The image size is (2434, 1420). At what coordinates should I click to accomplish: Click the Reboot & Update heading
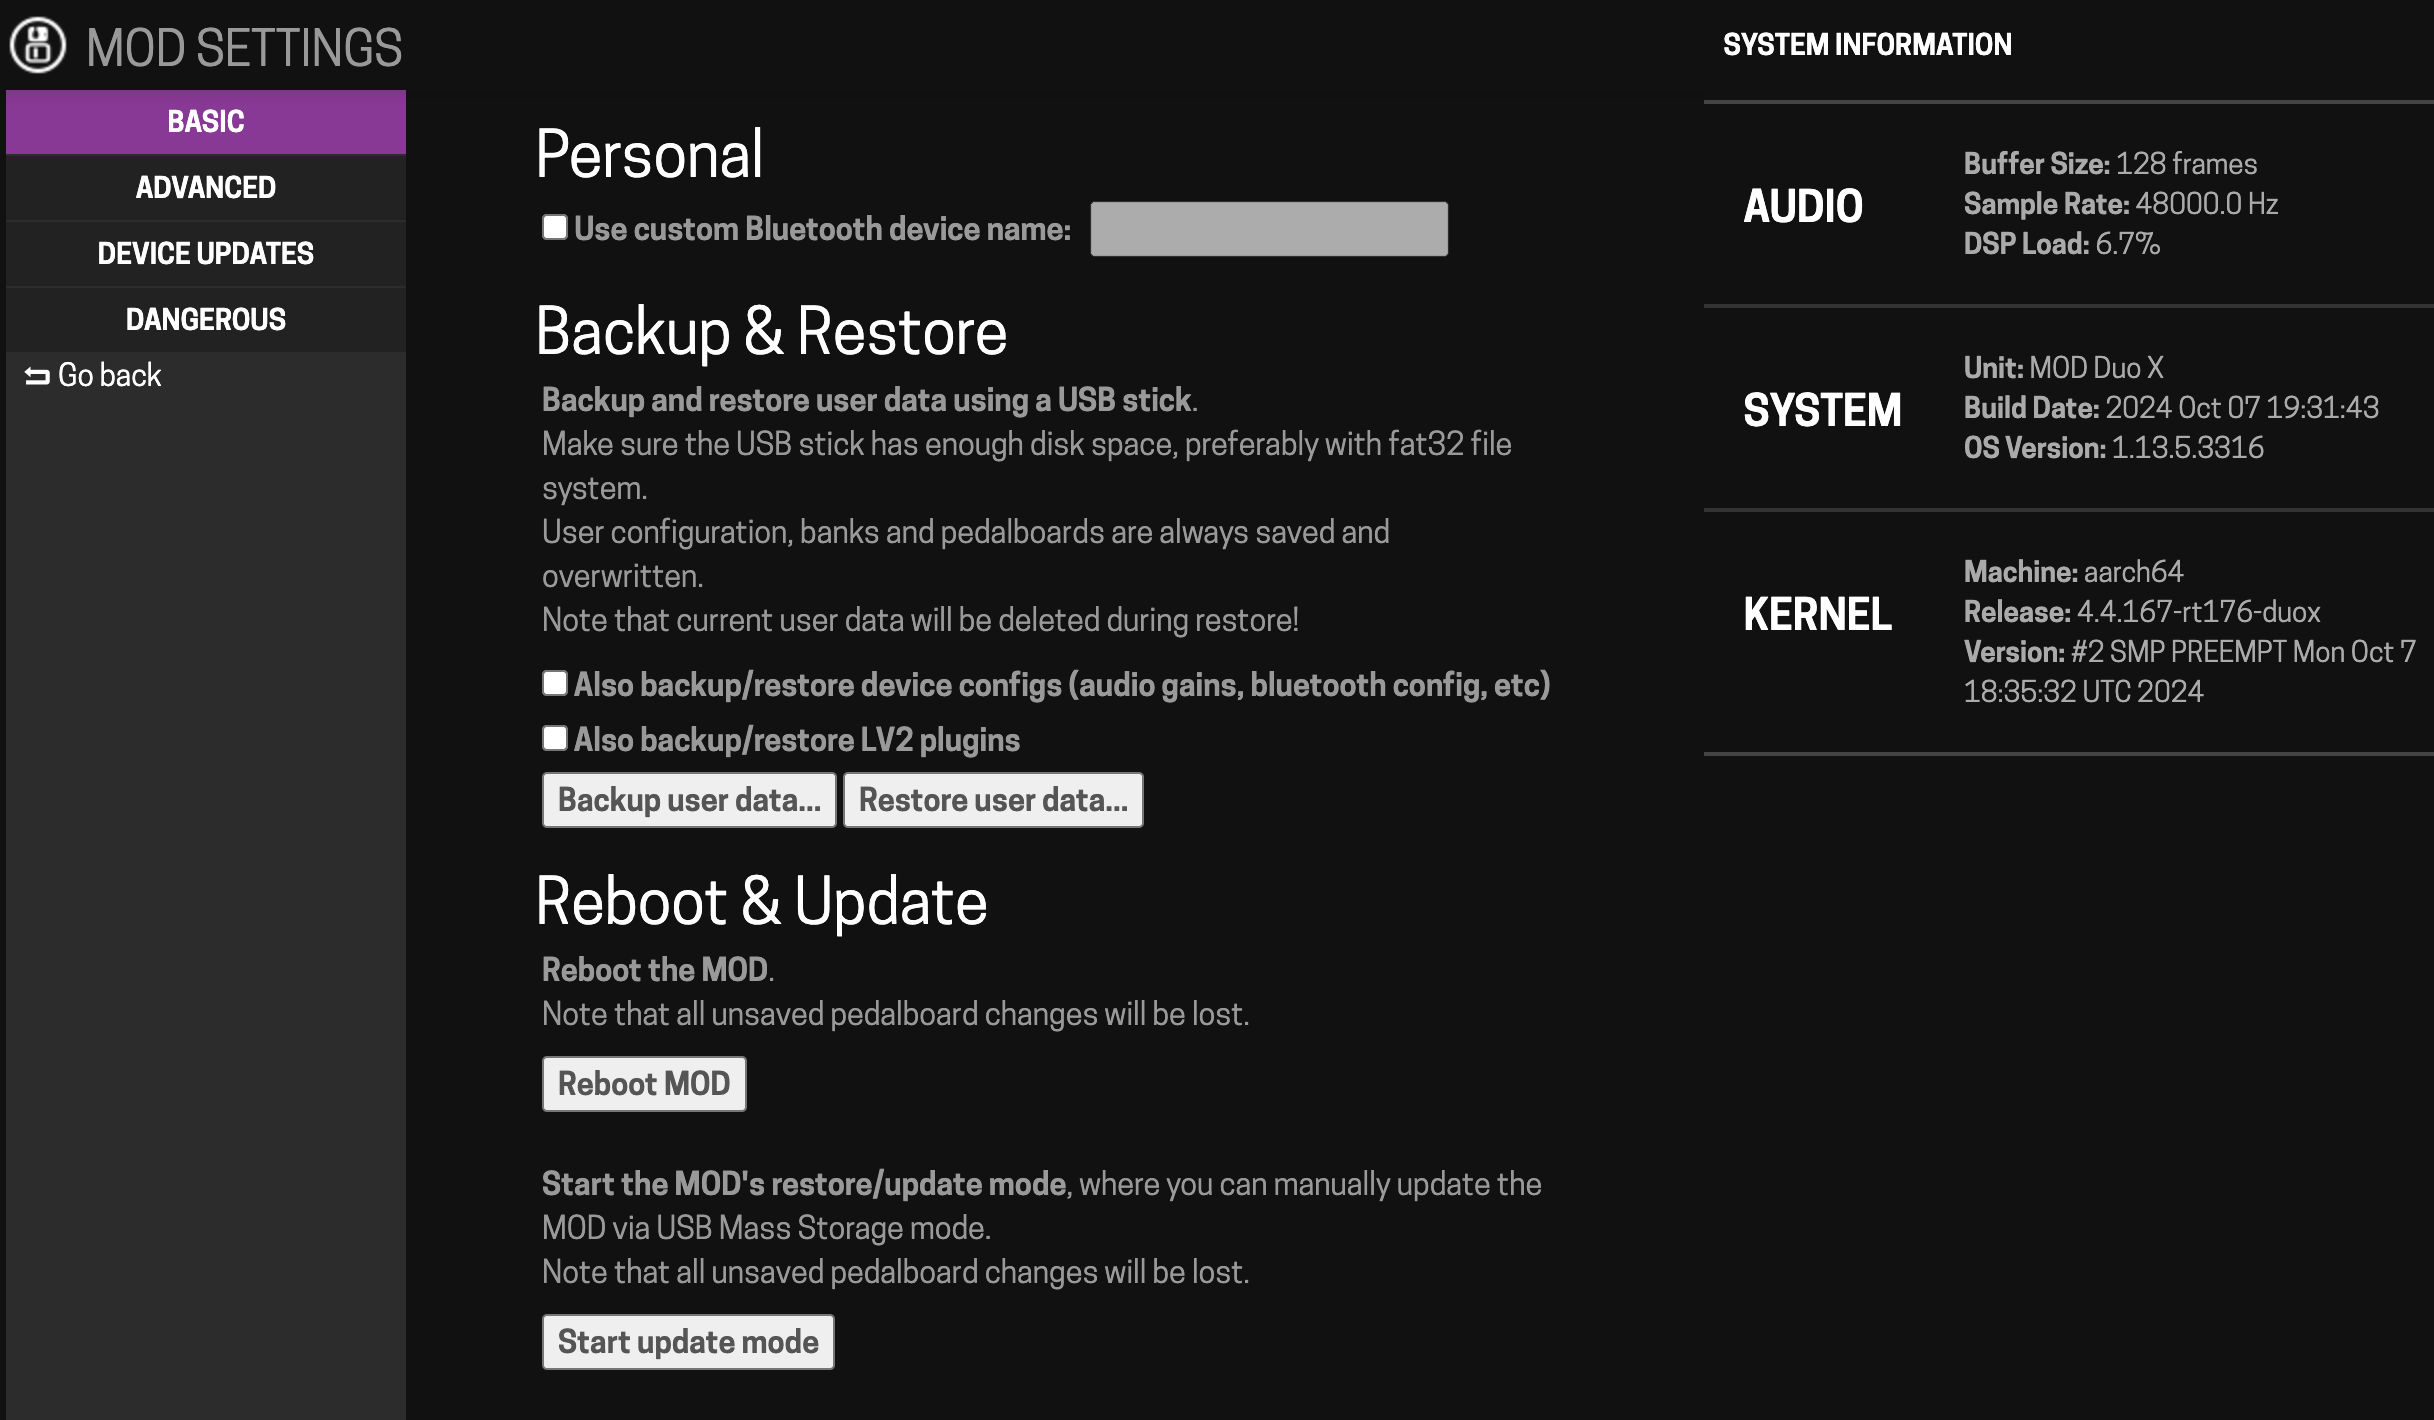pos(761,902)
